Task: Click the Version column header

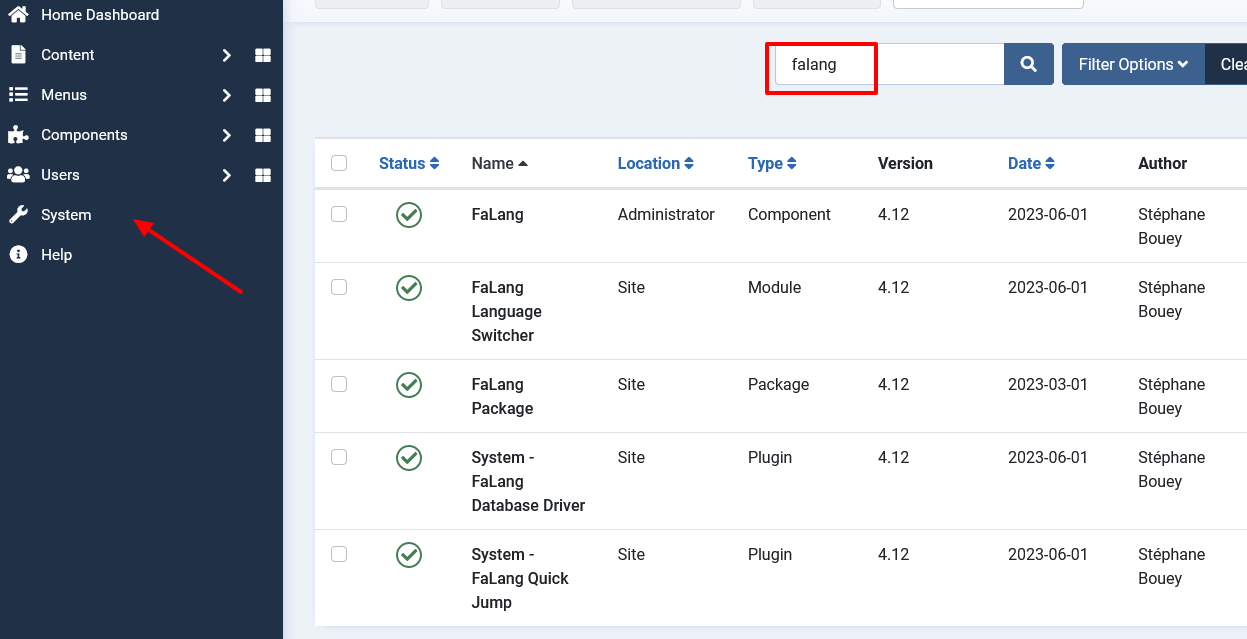Action: 905,163
